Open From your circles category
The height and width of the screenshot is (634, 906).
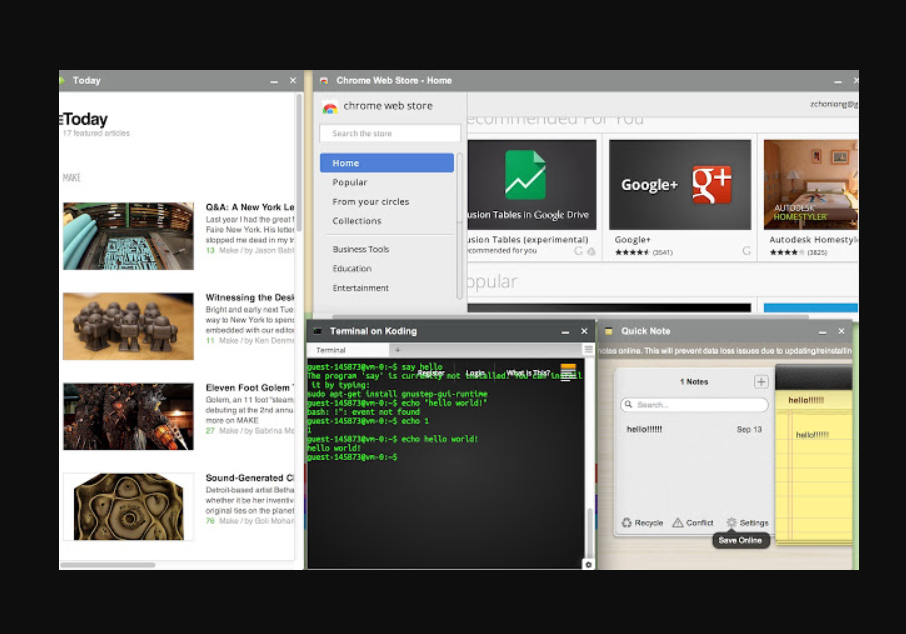[x=370, y=202]
